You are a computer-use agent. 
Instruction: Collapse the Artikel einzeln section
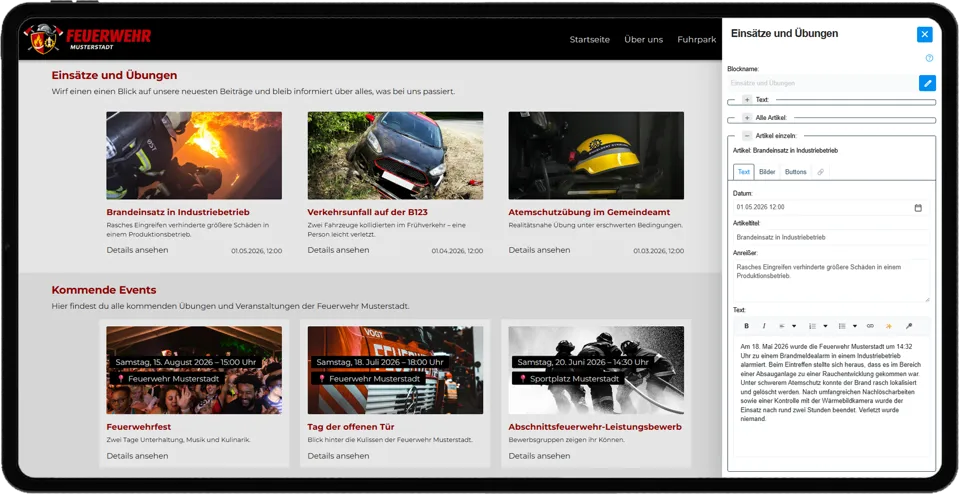pyautogui.click(x=747, y=136)
